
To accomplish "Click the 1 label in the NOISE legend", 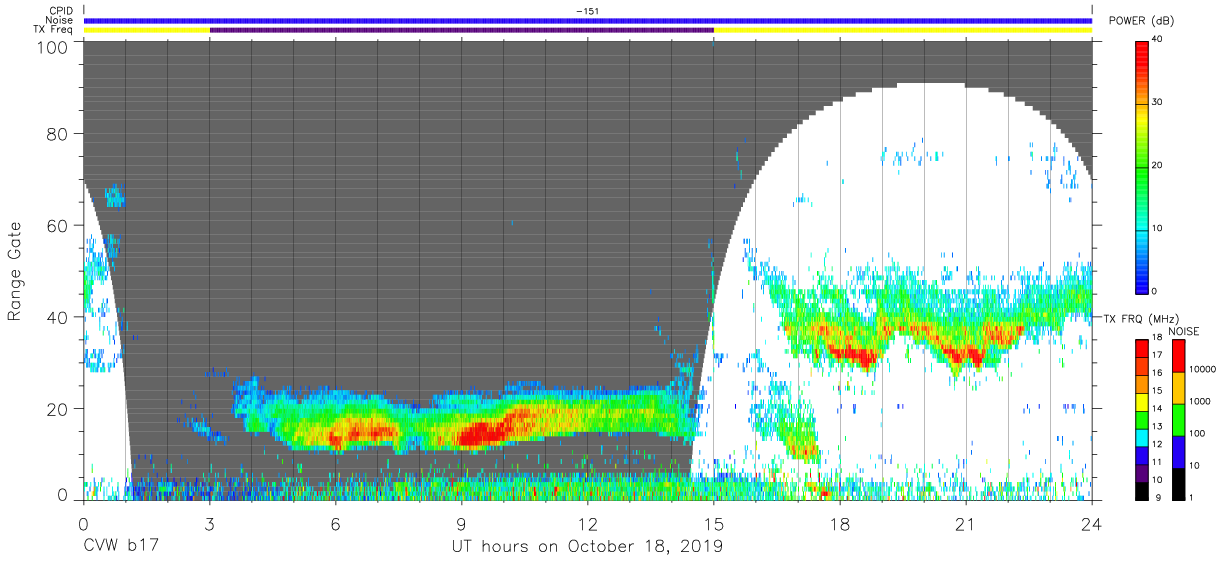I will coord(1189,497).
